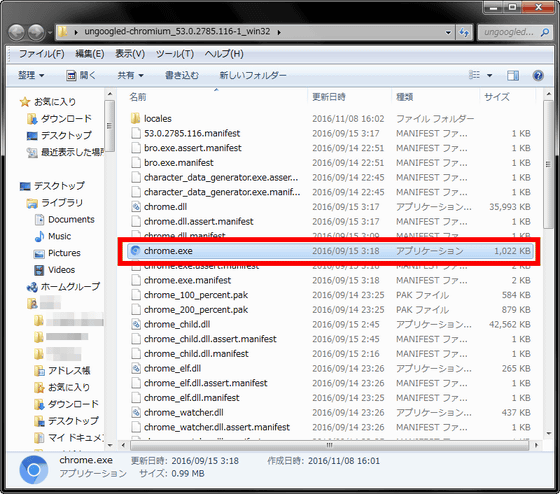Click the ライブラリ icon in sidebar

(32, 203)
